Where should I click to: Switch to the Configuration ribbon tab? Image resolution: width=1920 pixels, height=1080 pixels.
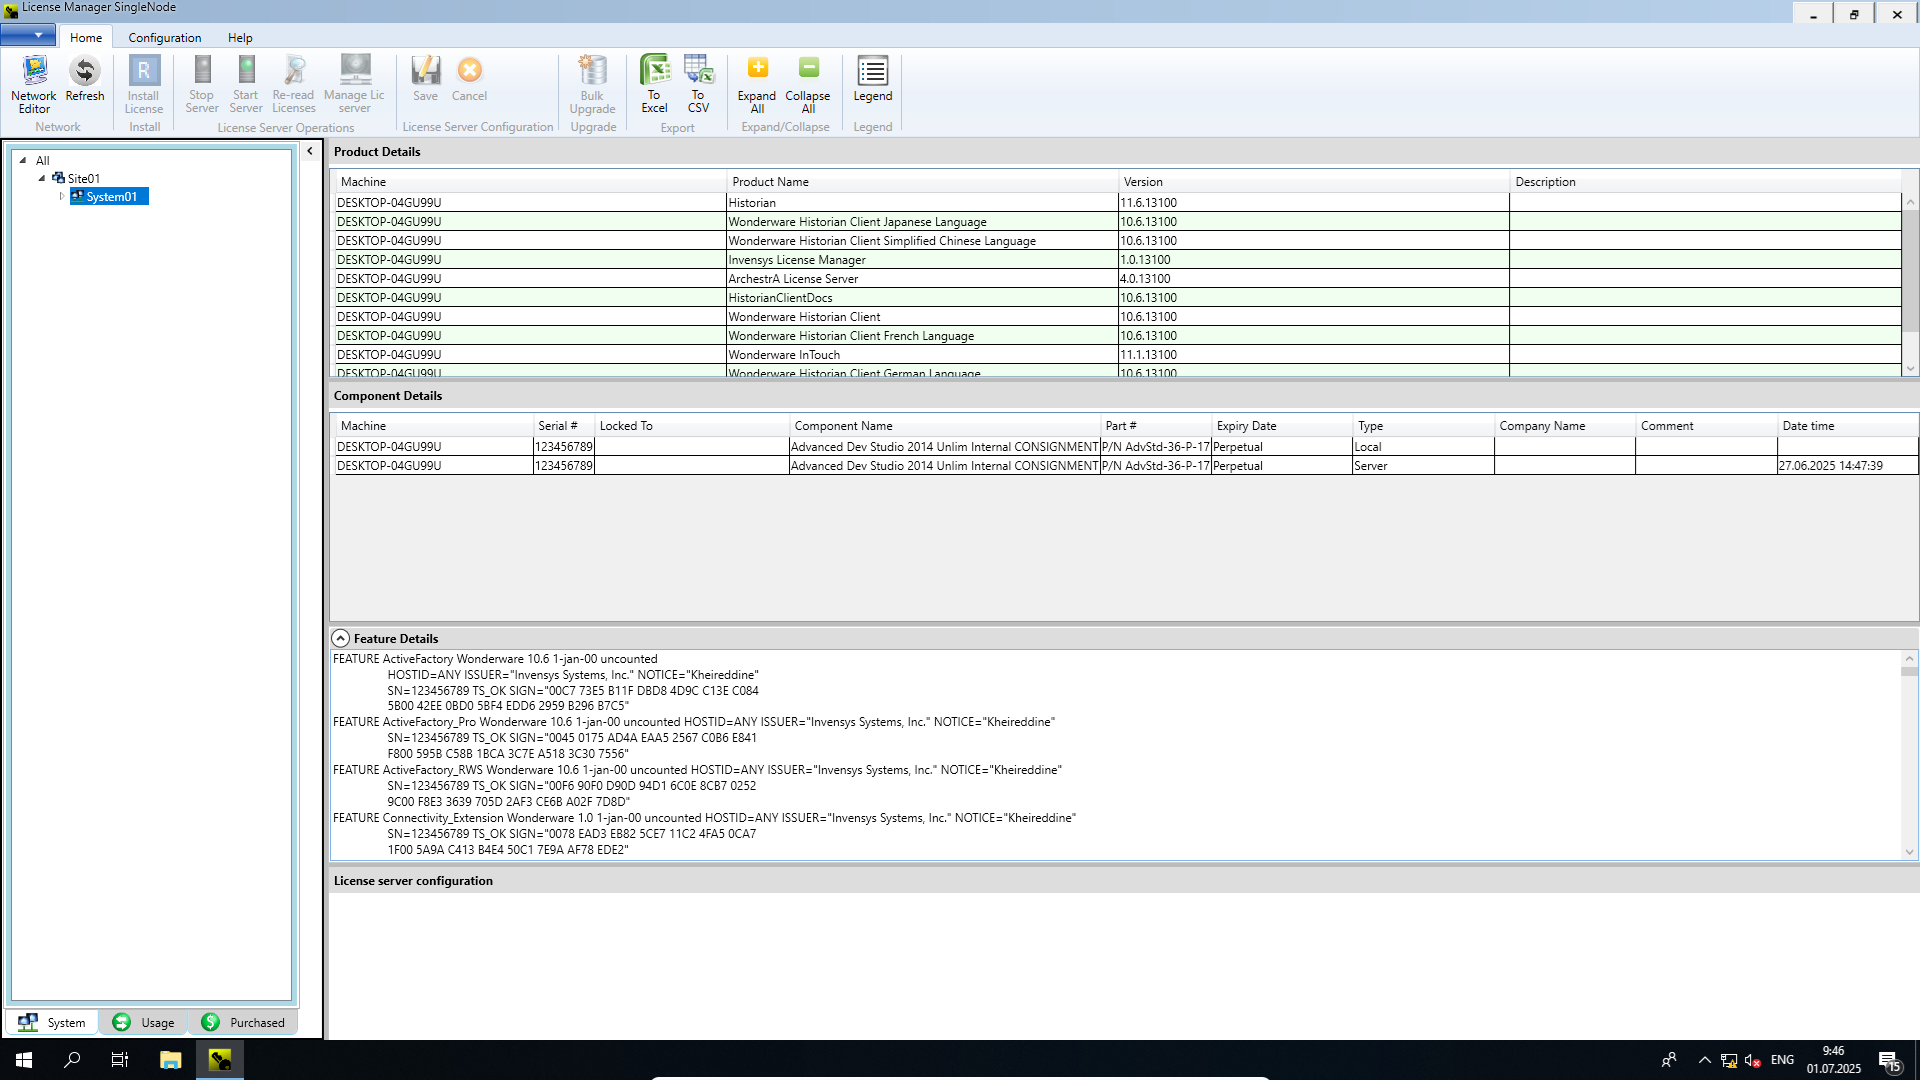(164, 37)
